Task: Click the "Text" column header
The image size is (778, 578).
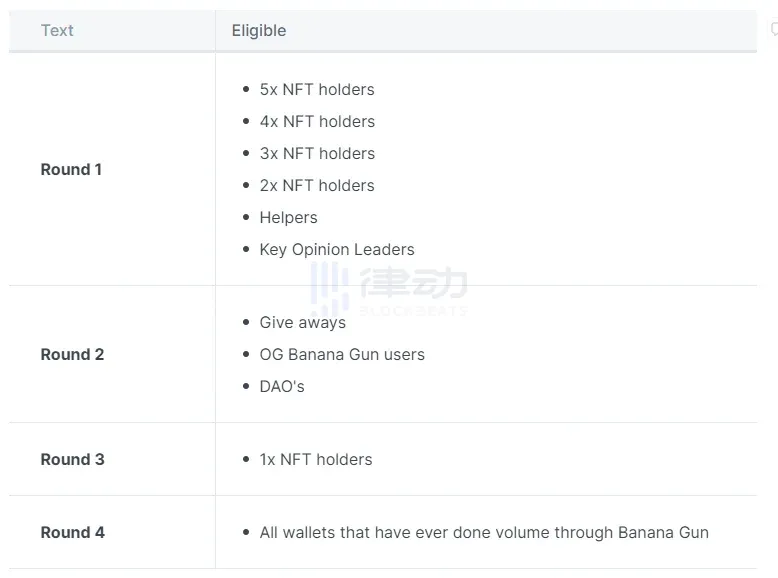Action: (x=57, y=30)
